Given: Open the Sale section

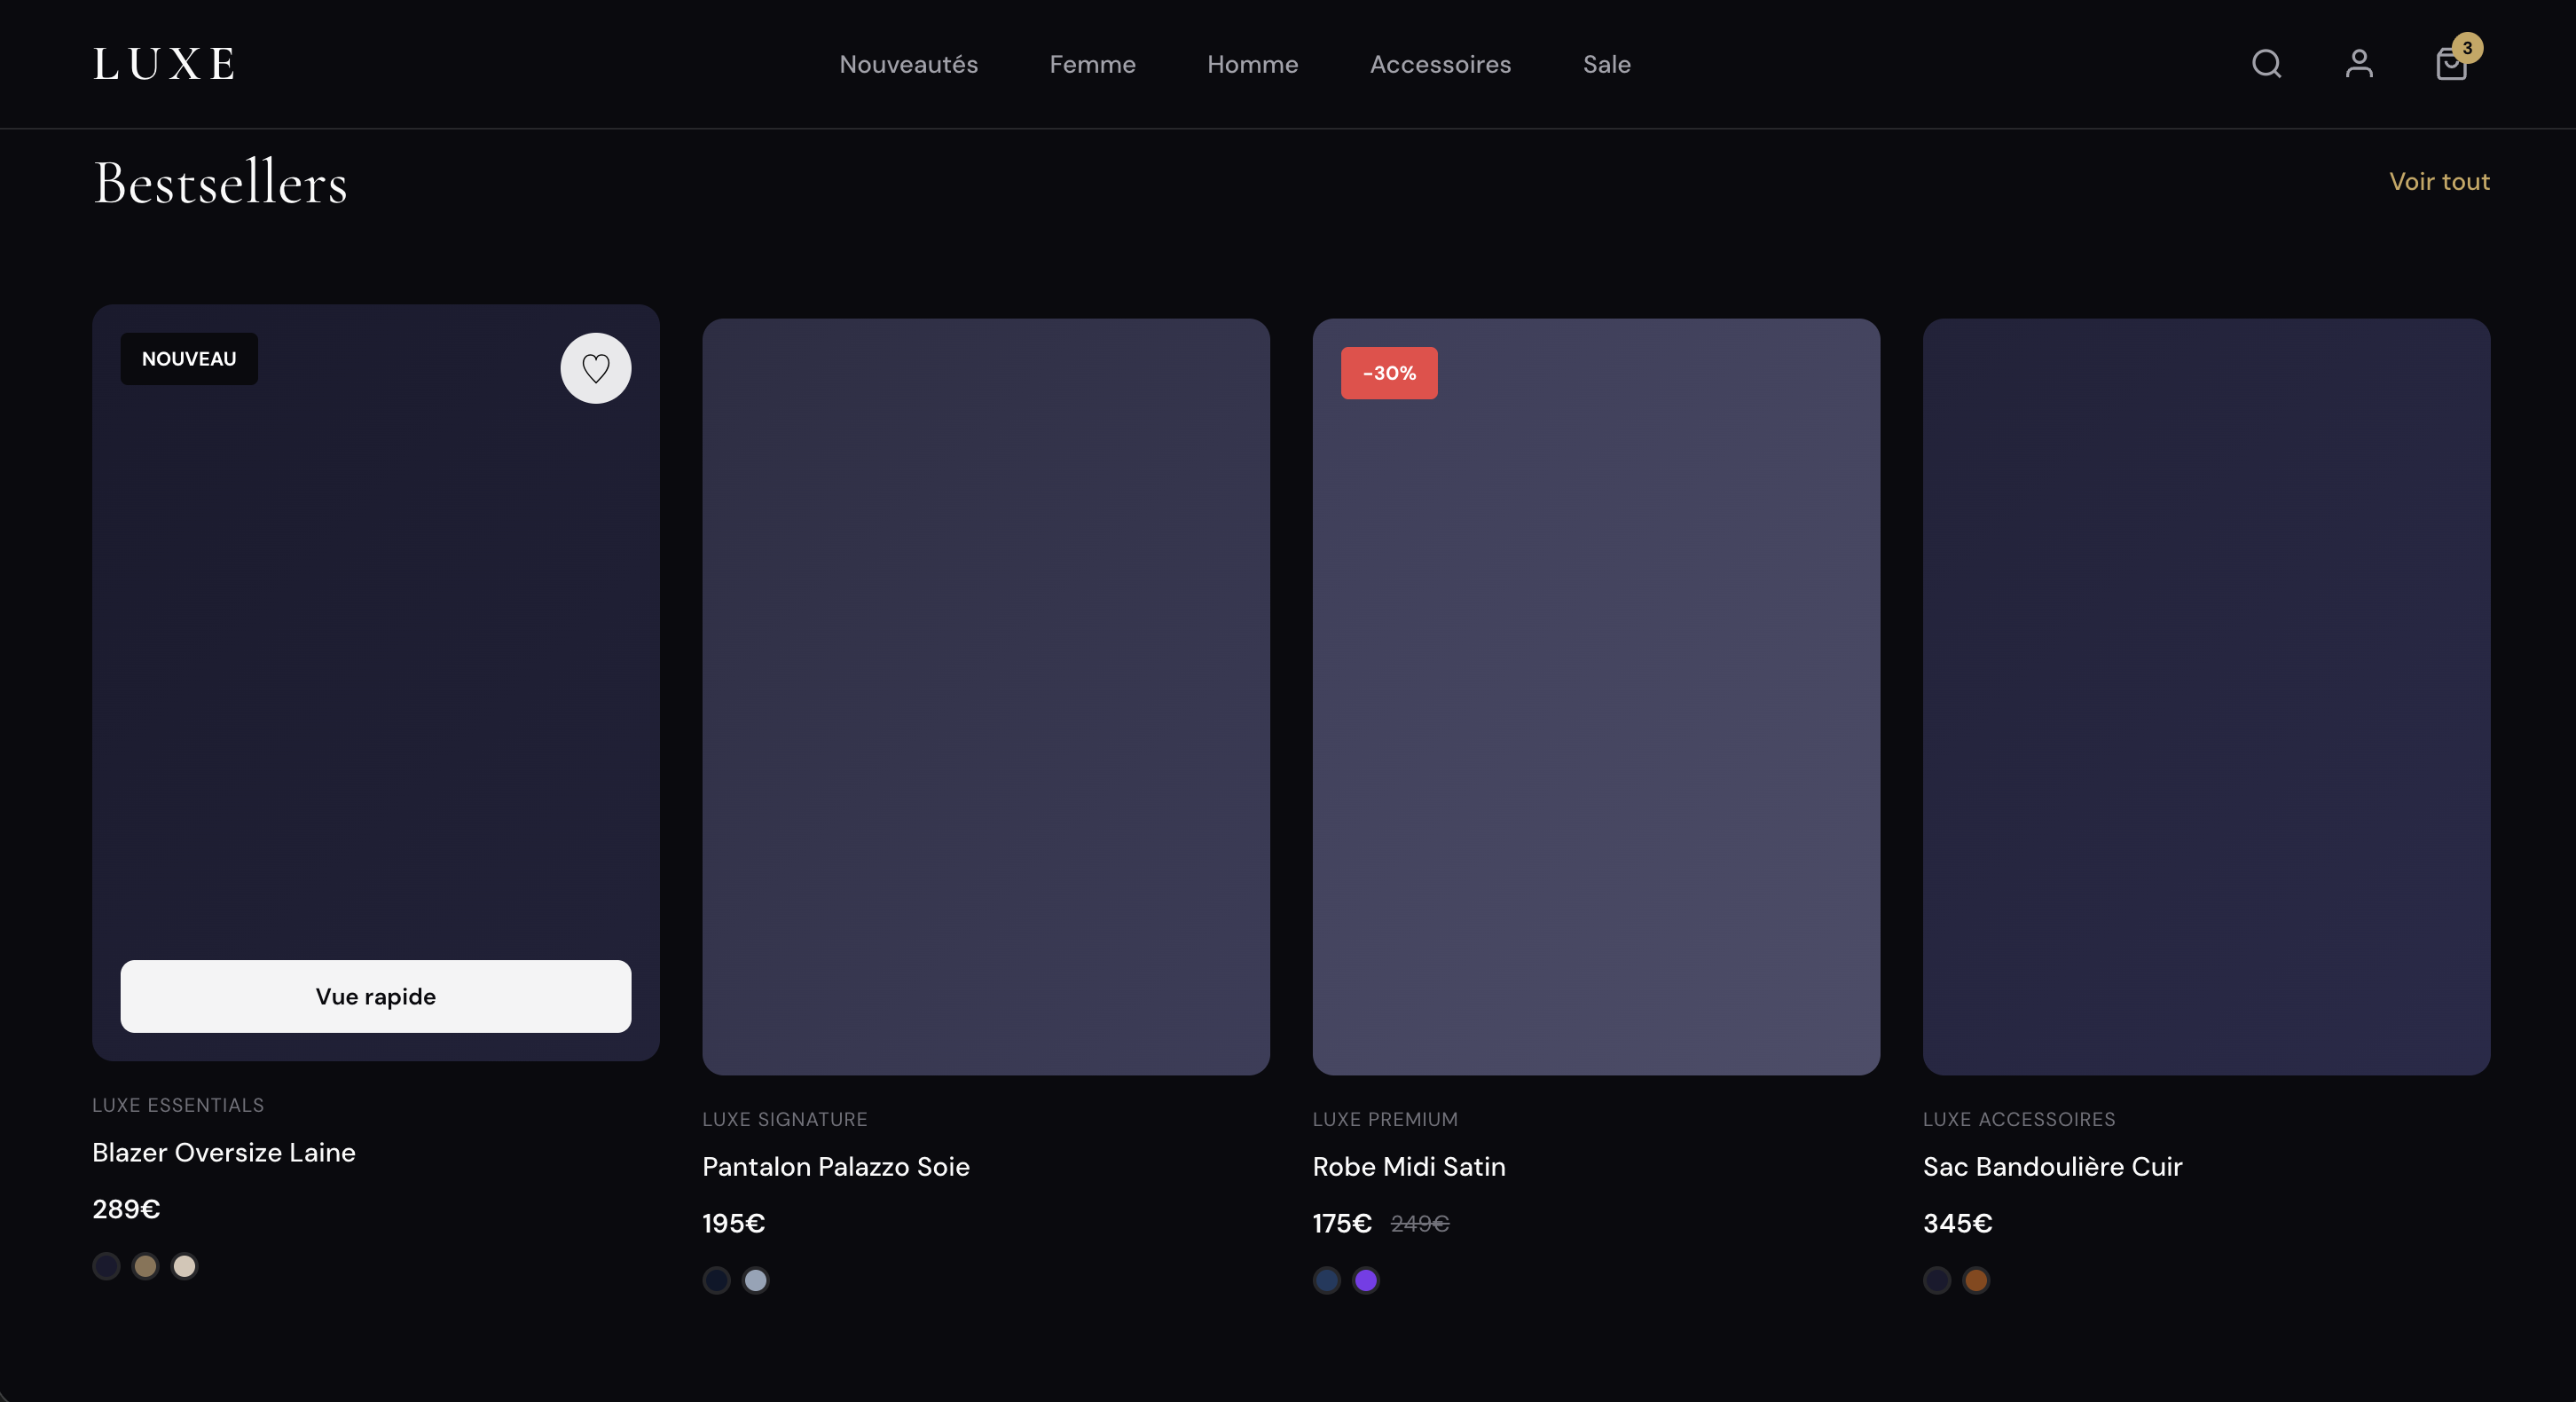Looking at the screenshot, I should tap(1606, 64).
